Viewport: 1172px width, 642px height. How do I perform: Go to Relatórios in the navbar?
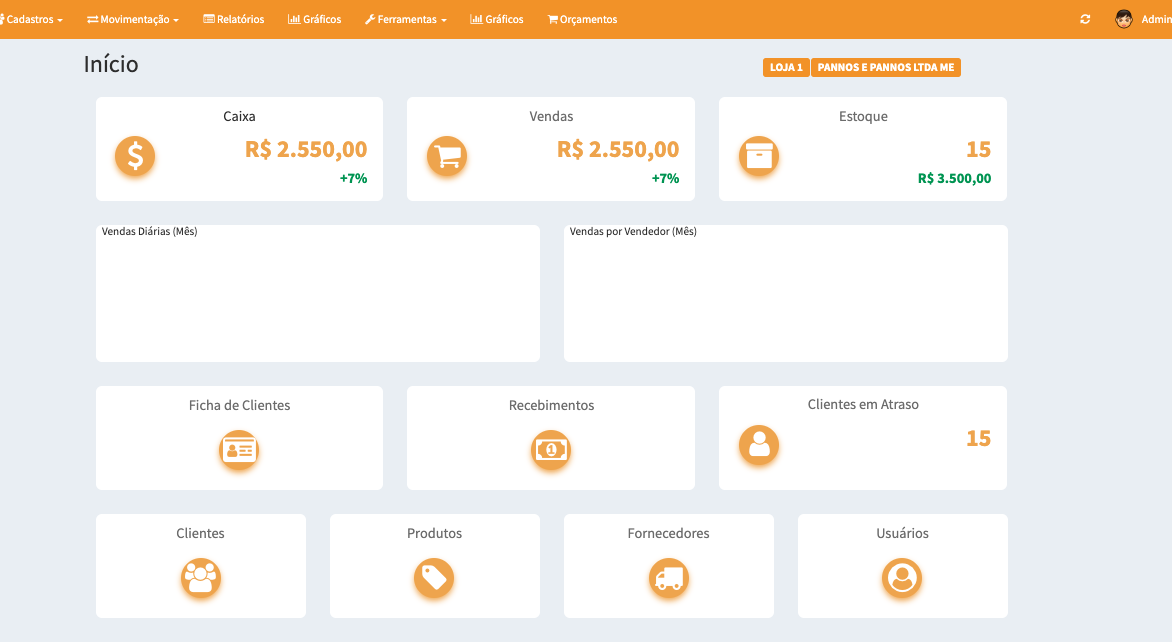(x=234, y=19)
